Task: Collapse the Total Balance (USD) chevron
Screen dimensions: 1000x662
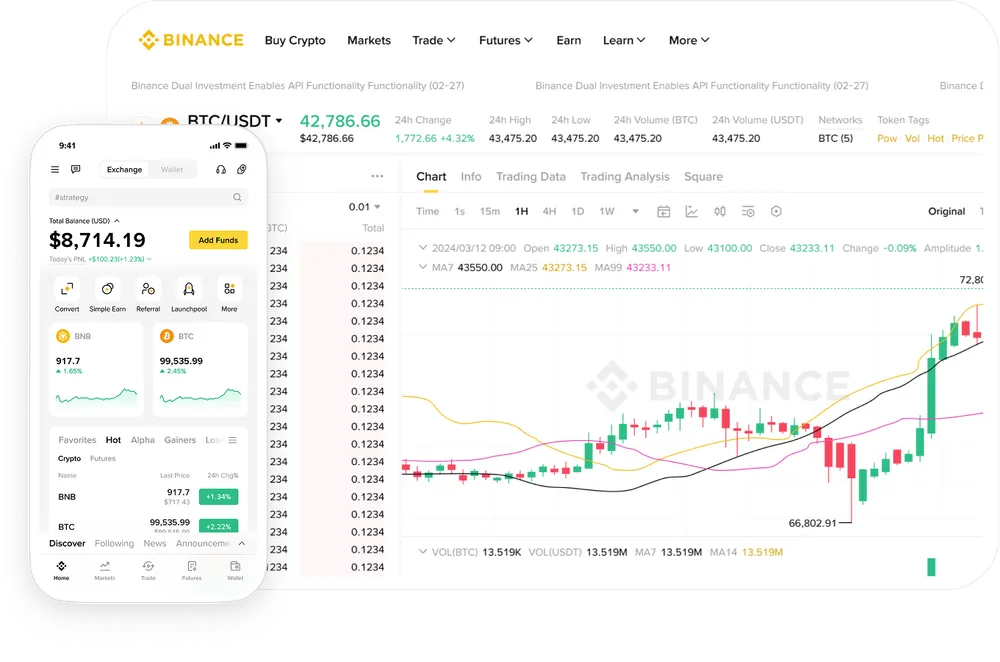Action: tap(117, 221)
